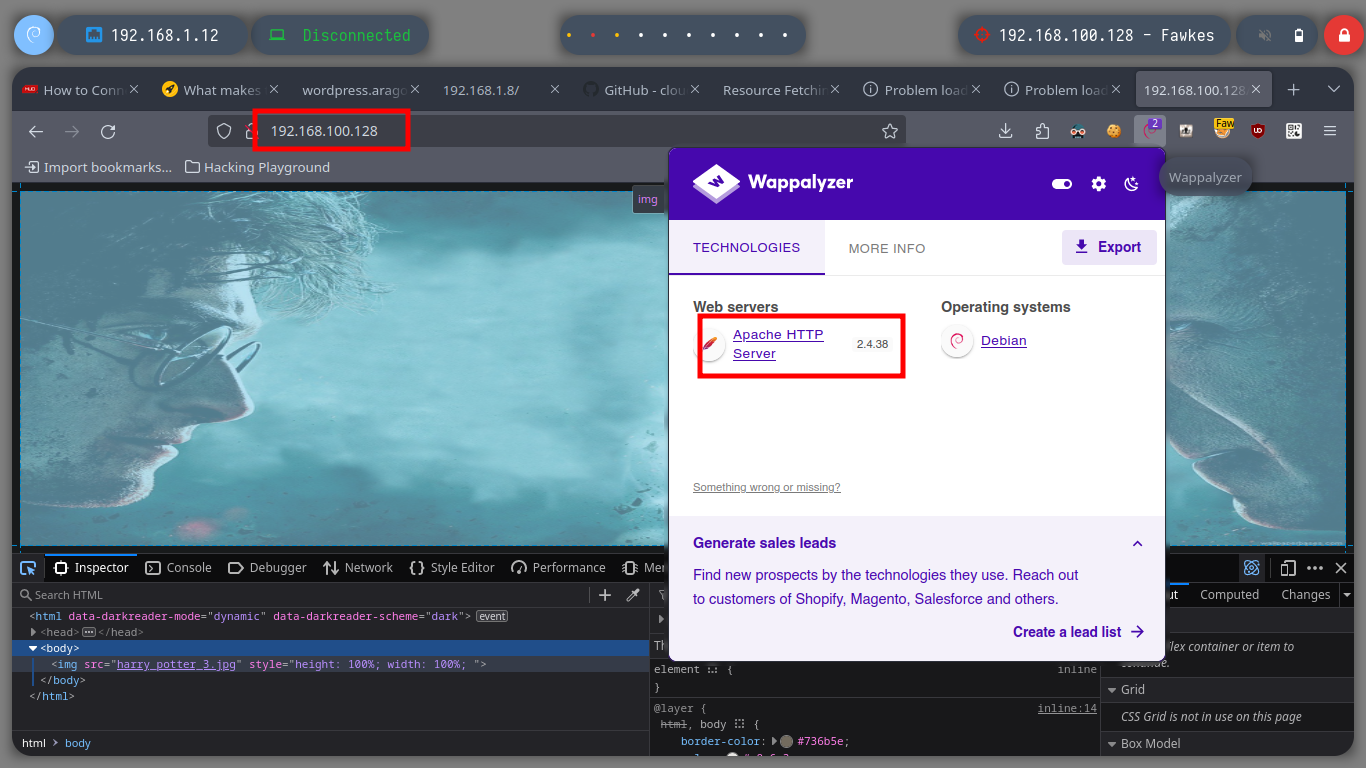The width and height of the screenshot is (1366, 768).
Task: Open the Extensions puzzle-piece menu
Action: [x=1042, y=131]
